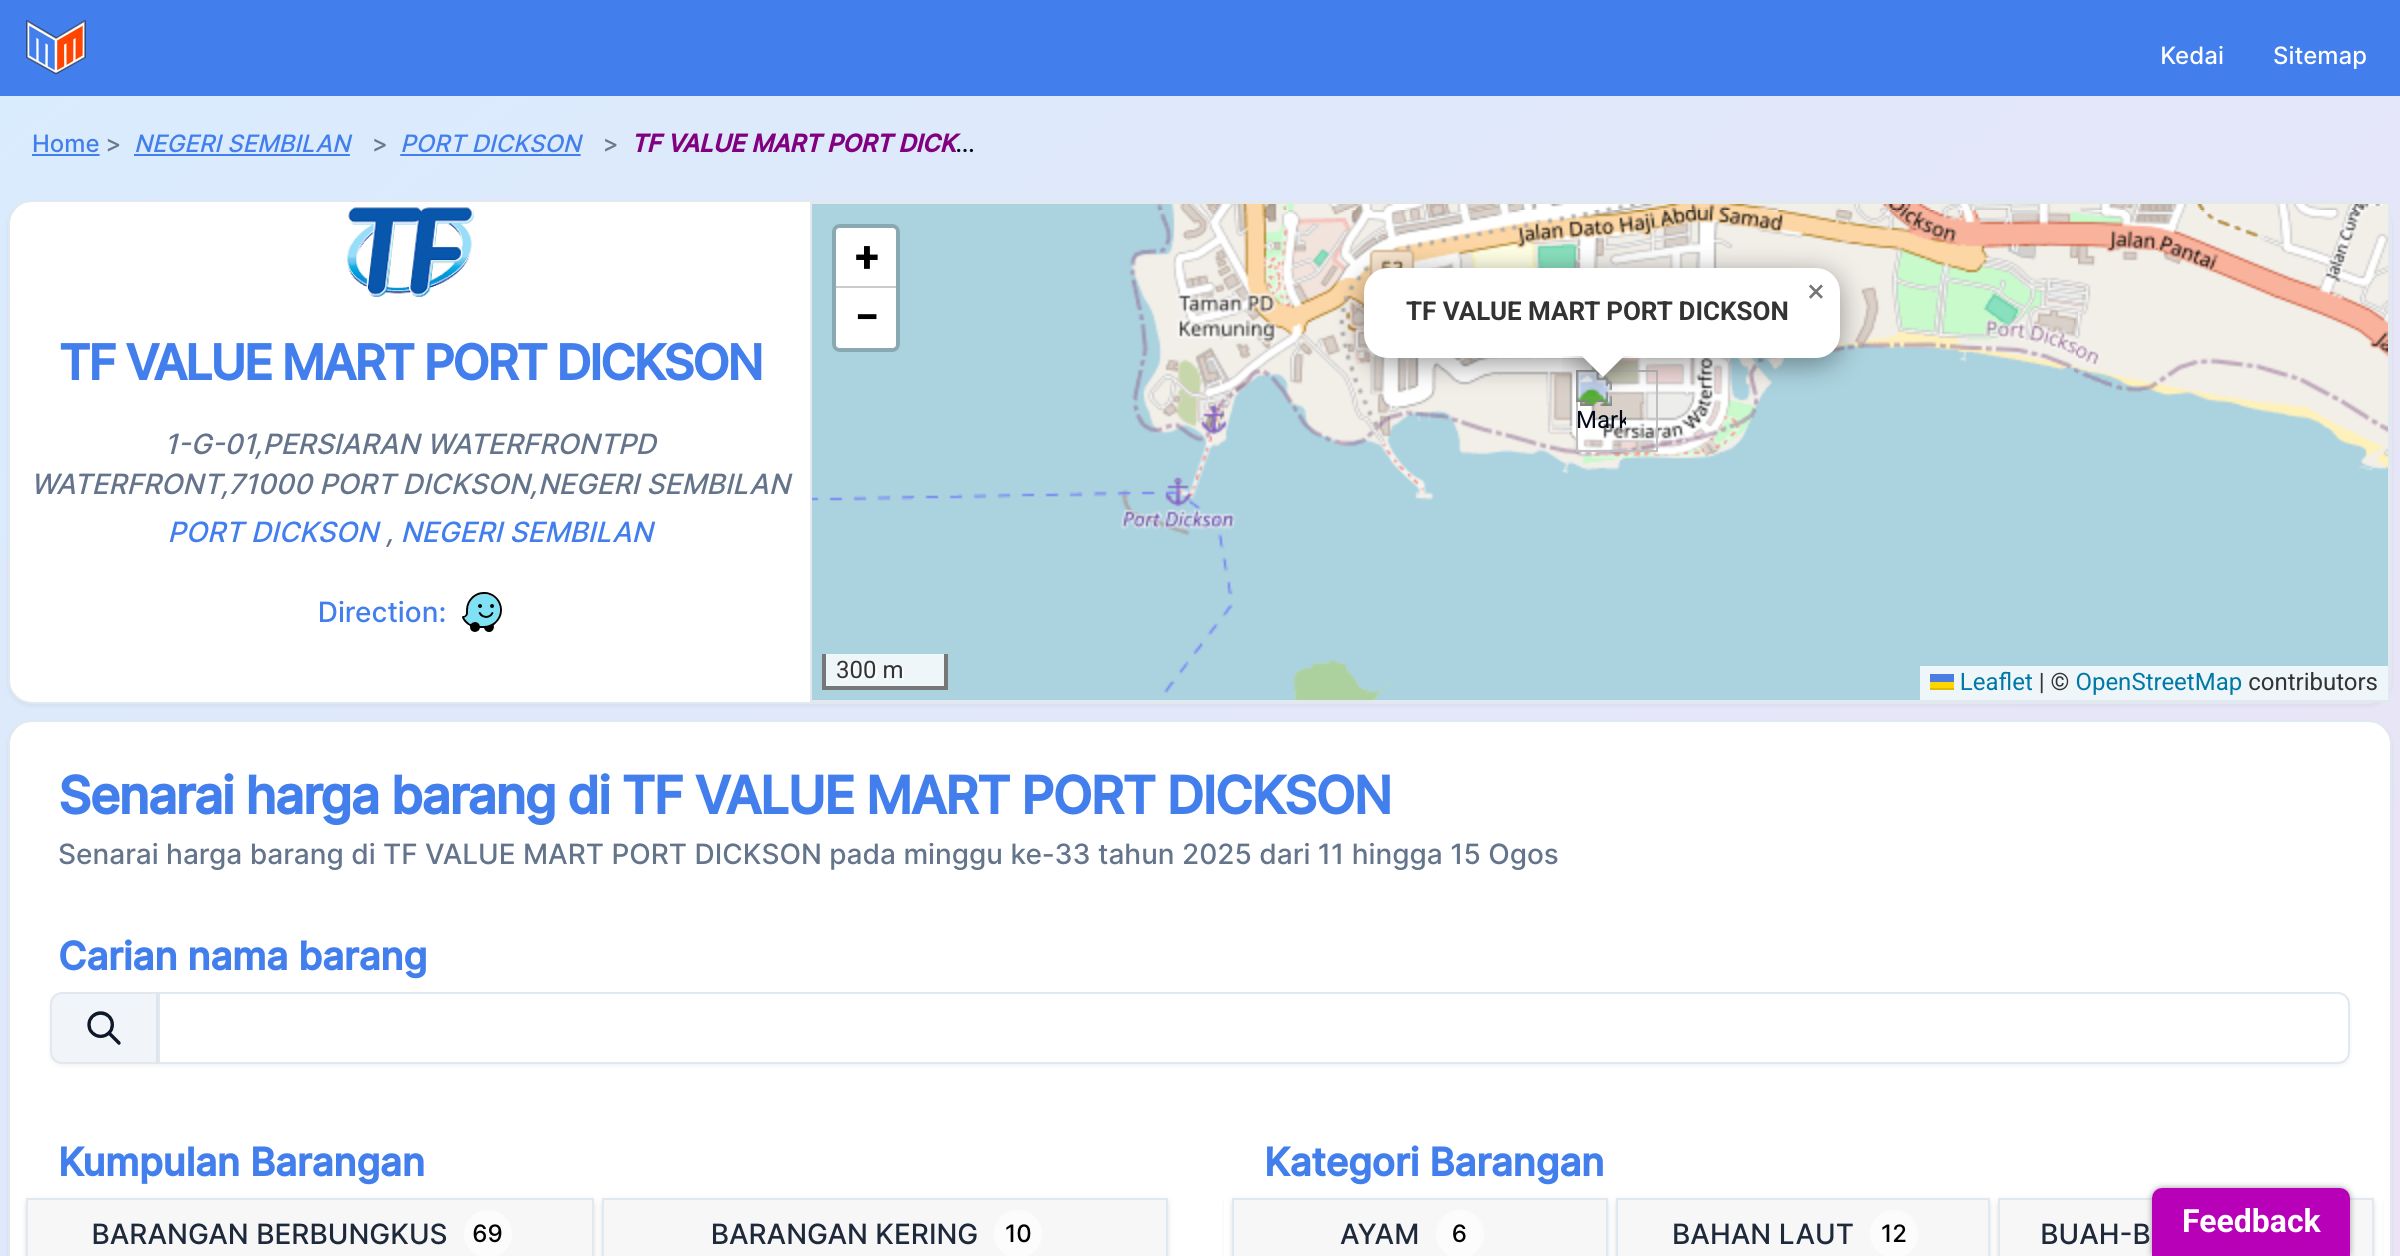Viewport: 2400px width, 1256px height.
Task: Open NEGERI SEMBILAN breadcrumb link
Action: [x=243, y=143]
